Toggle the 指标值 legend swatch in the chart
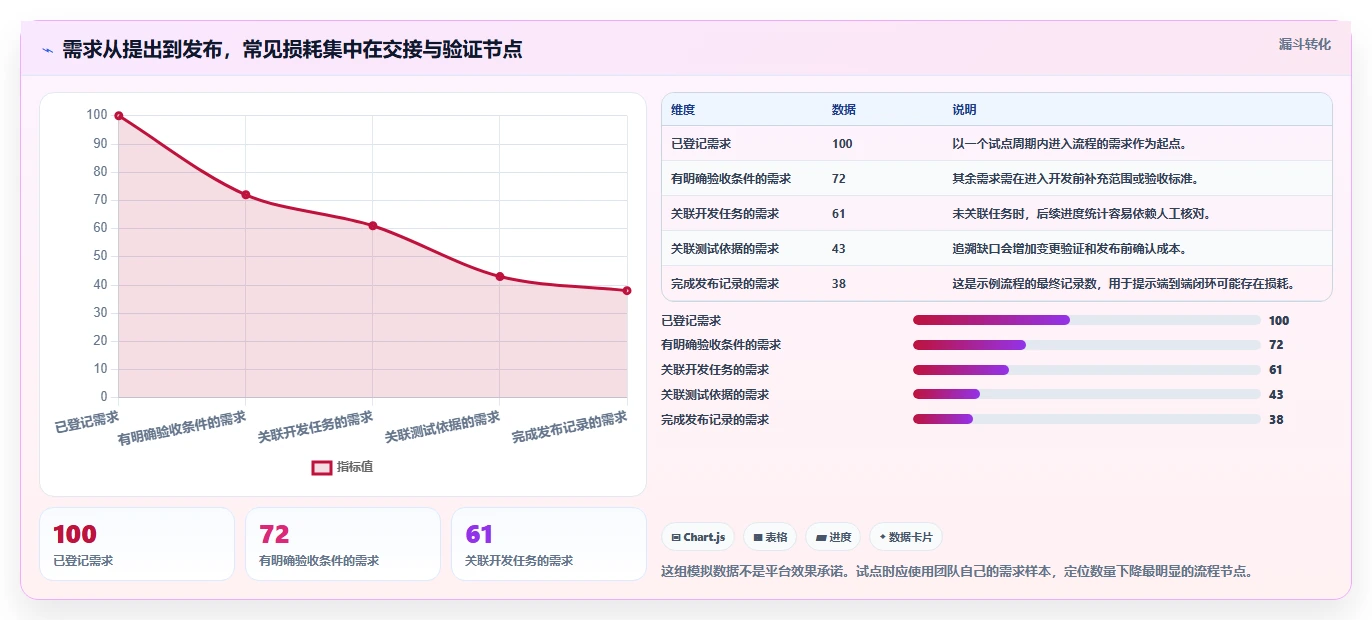This screenshot has height=620, width=1372. point(322,467)
